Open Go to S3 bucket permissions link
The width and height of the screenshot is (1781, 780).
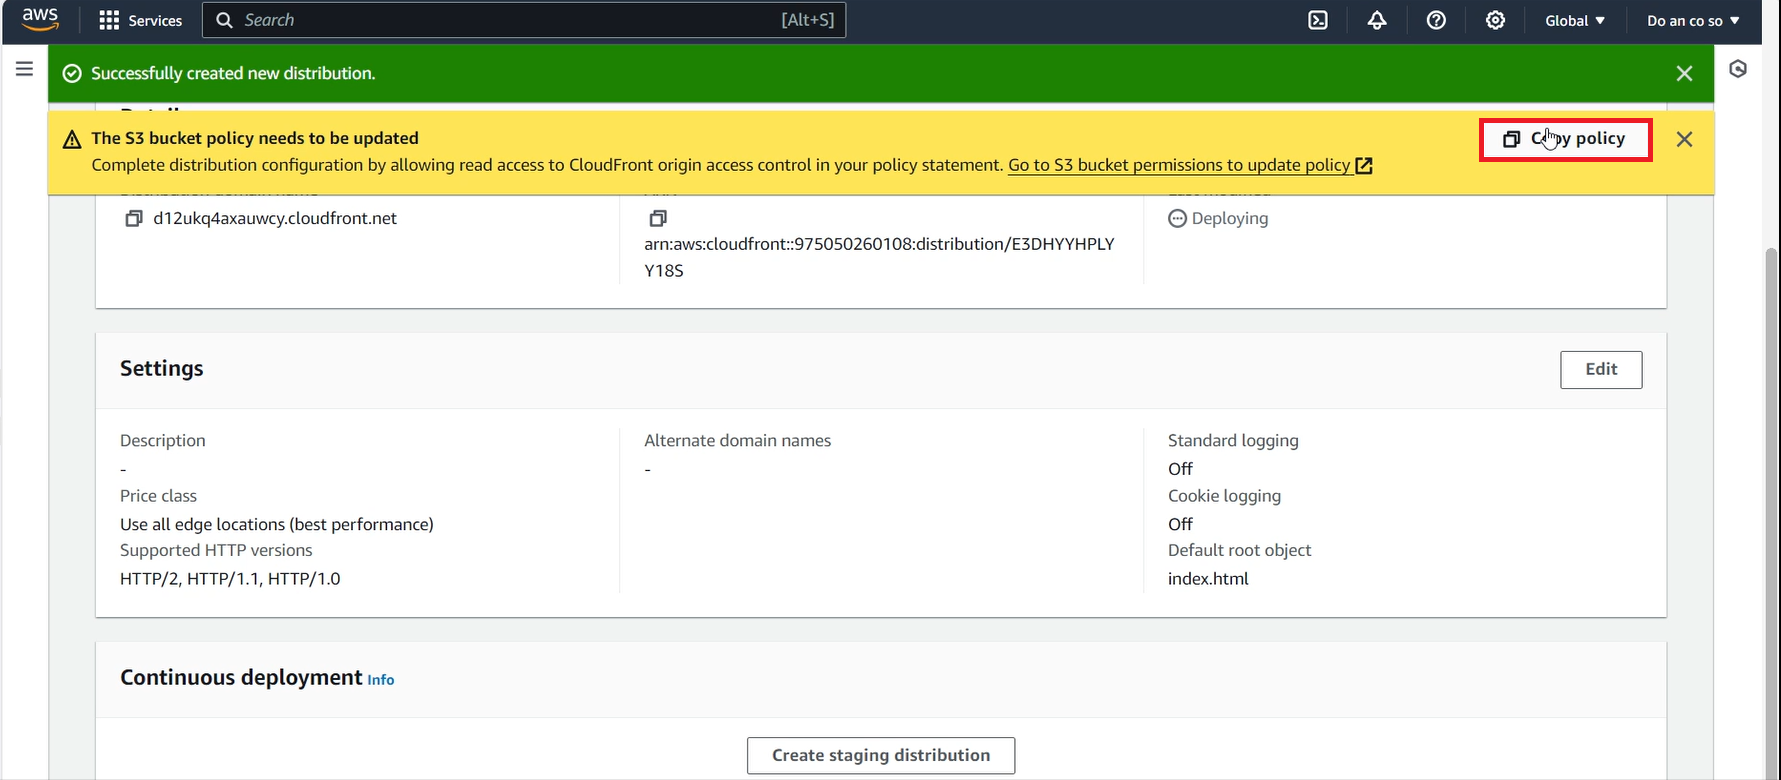(x=1190, y=165)
